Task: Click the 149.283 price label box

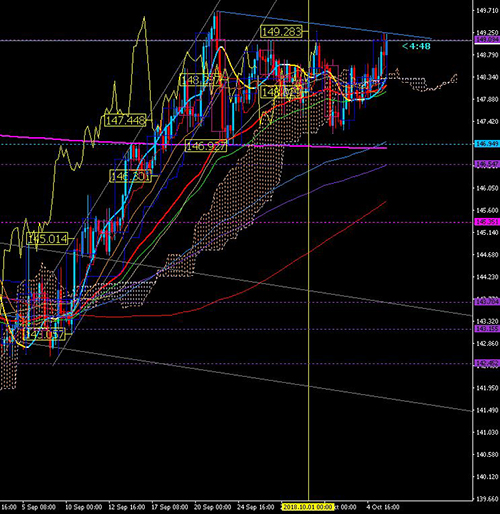Action: pos(281,32)
